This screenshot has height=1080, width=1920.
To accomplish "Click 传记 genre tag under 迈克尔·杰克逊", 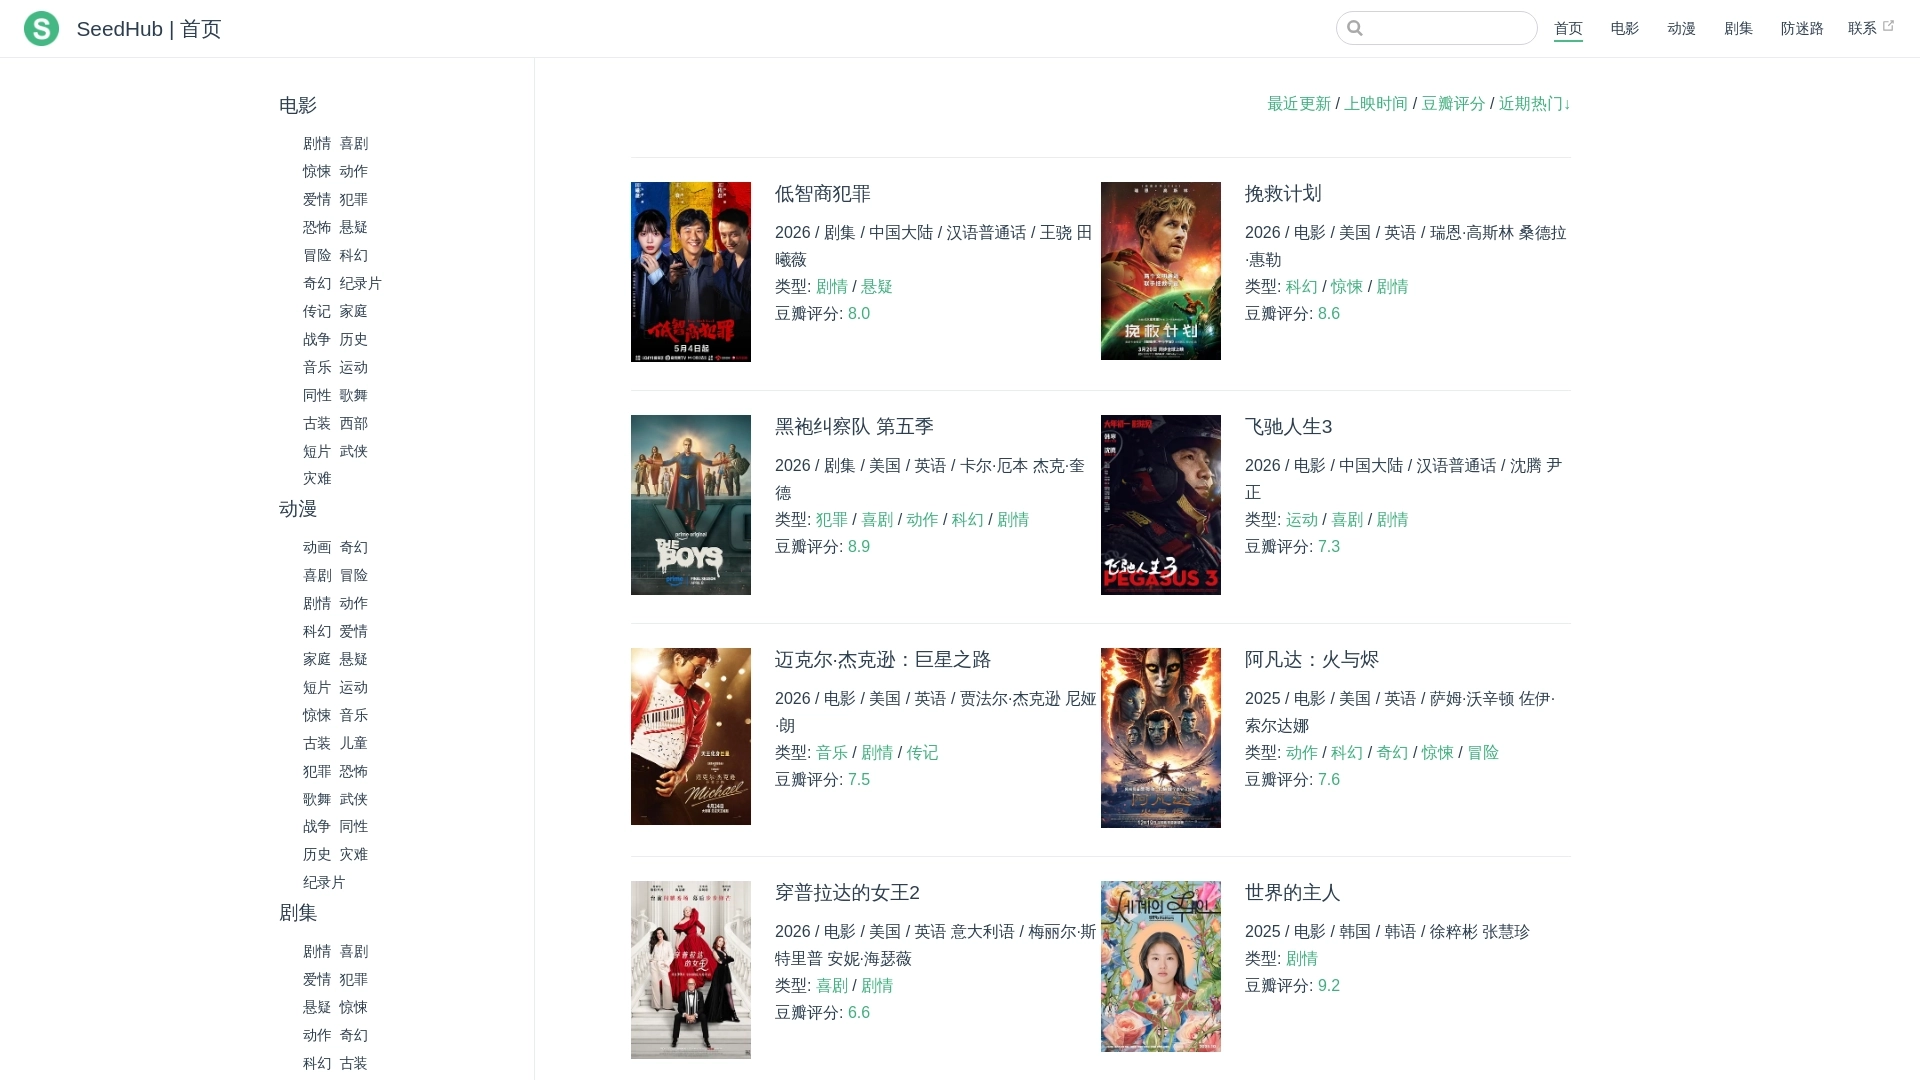I will (x=922, y=753).
